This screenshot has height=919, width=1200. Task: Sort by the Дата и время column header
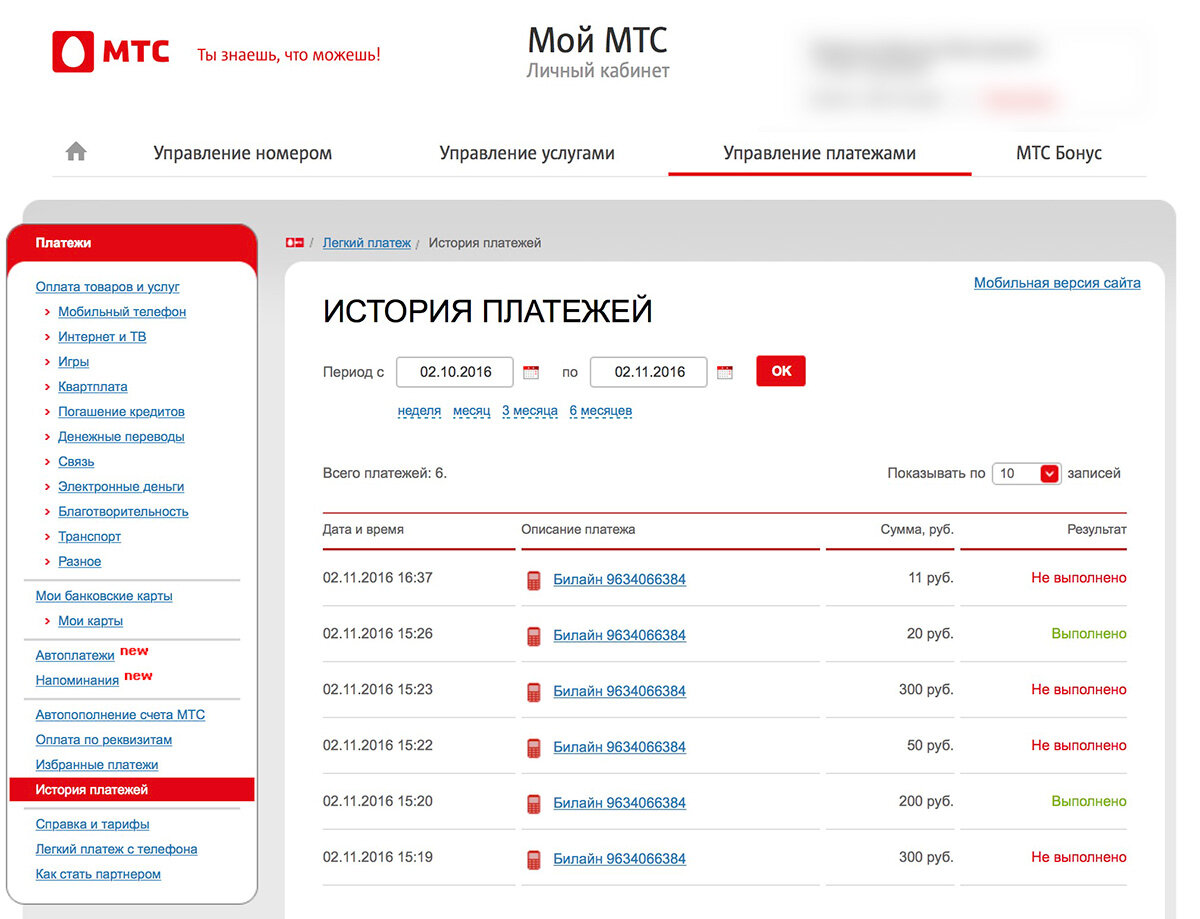click(363, 530)
